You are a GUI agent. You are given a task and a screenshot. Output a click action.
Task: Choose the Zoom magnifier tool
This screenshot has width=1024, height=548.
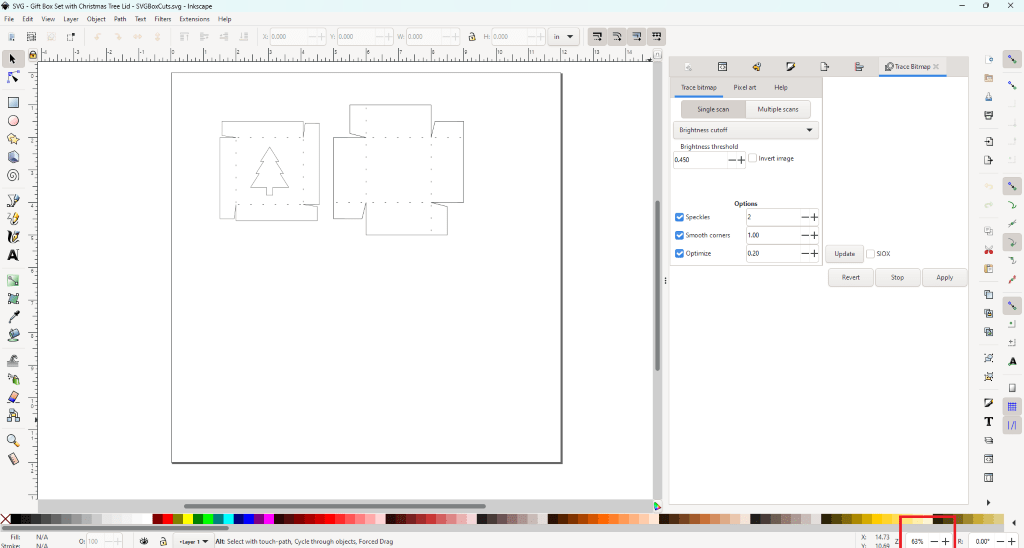point(13,440)
